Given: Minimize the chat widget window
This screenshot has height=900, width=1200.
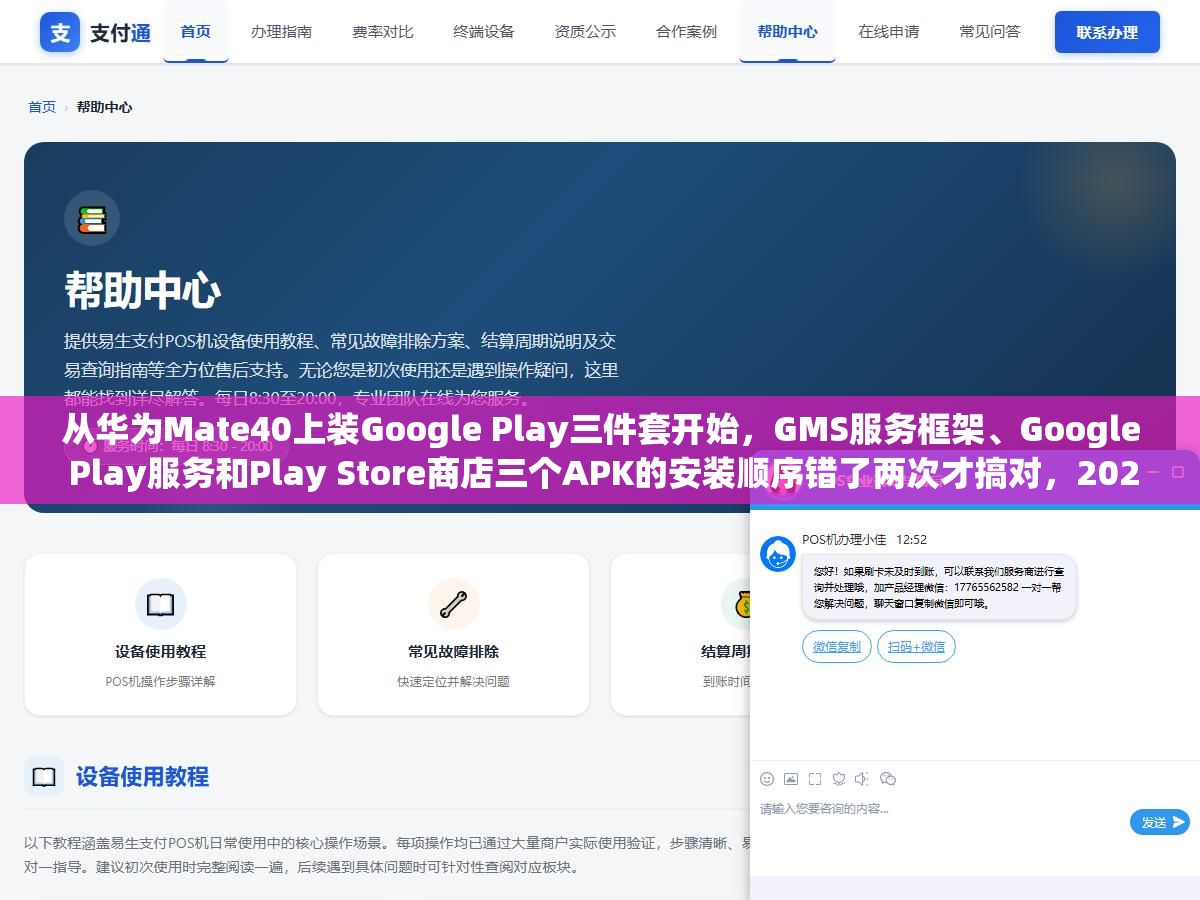Looking at the screenshot, I should click(1152, 471).
